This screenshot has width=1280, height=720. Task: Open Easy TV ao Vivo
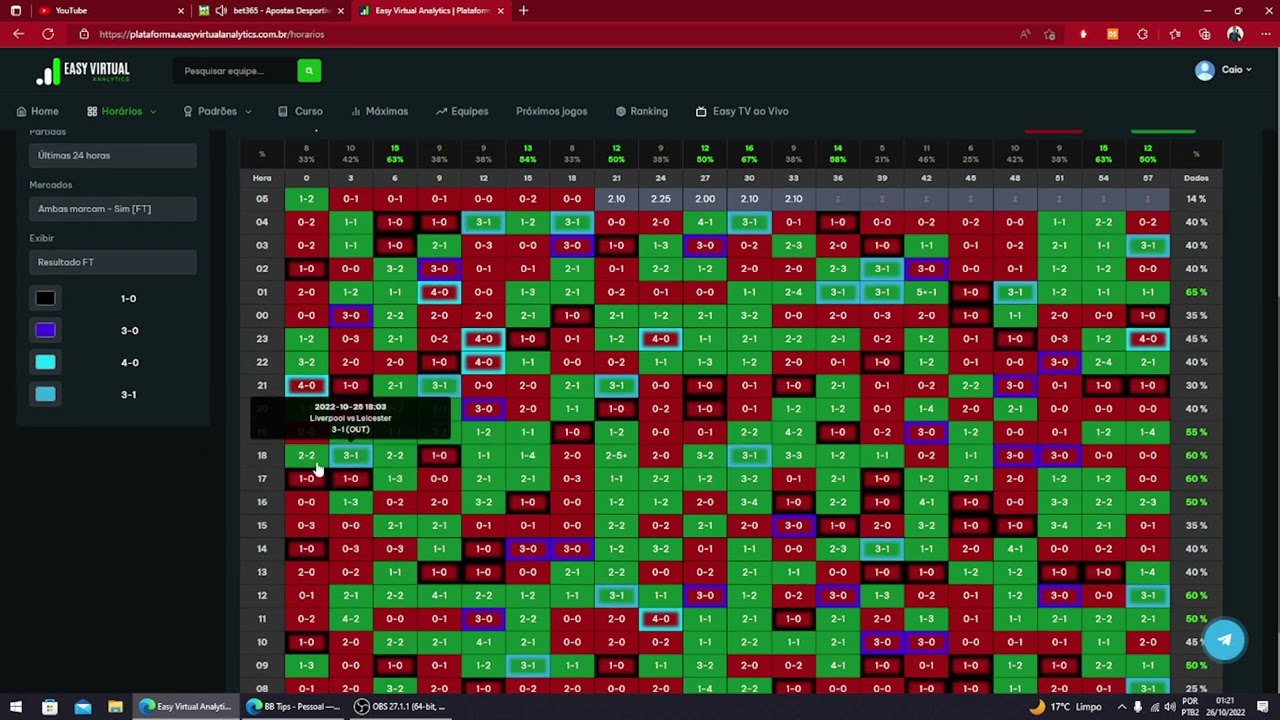click(742, 111)
